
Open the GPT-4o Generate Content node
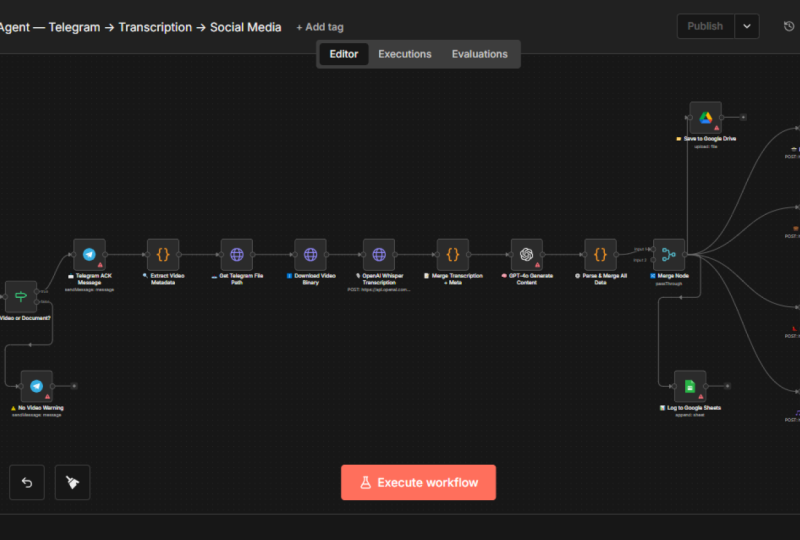pyautogui.click(x=527, y=254)
